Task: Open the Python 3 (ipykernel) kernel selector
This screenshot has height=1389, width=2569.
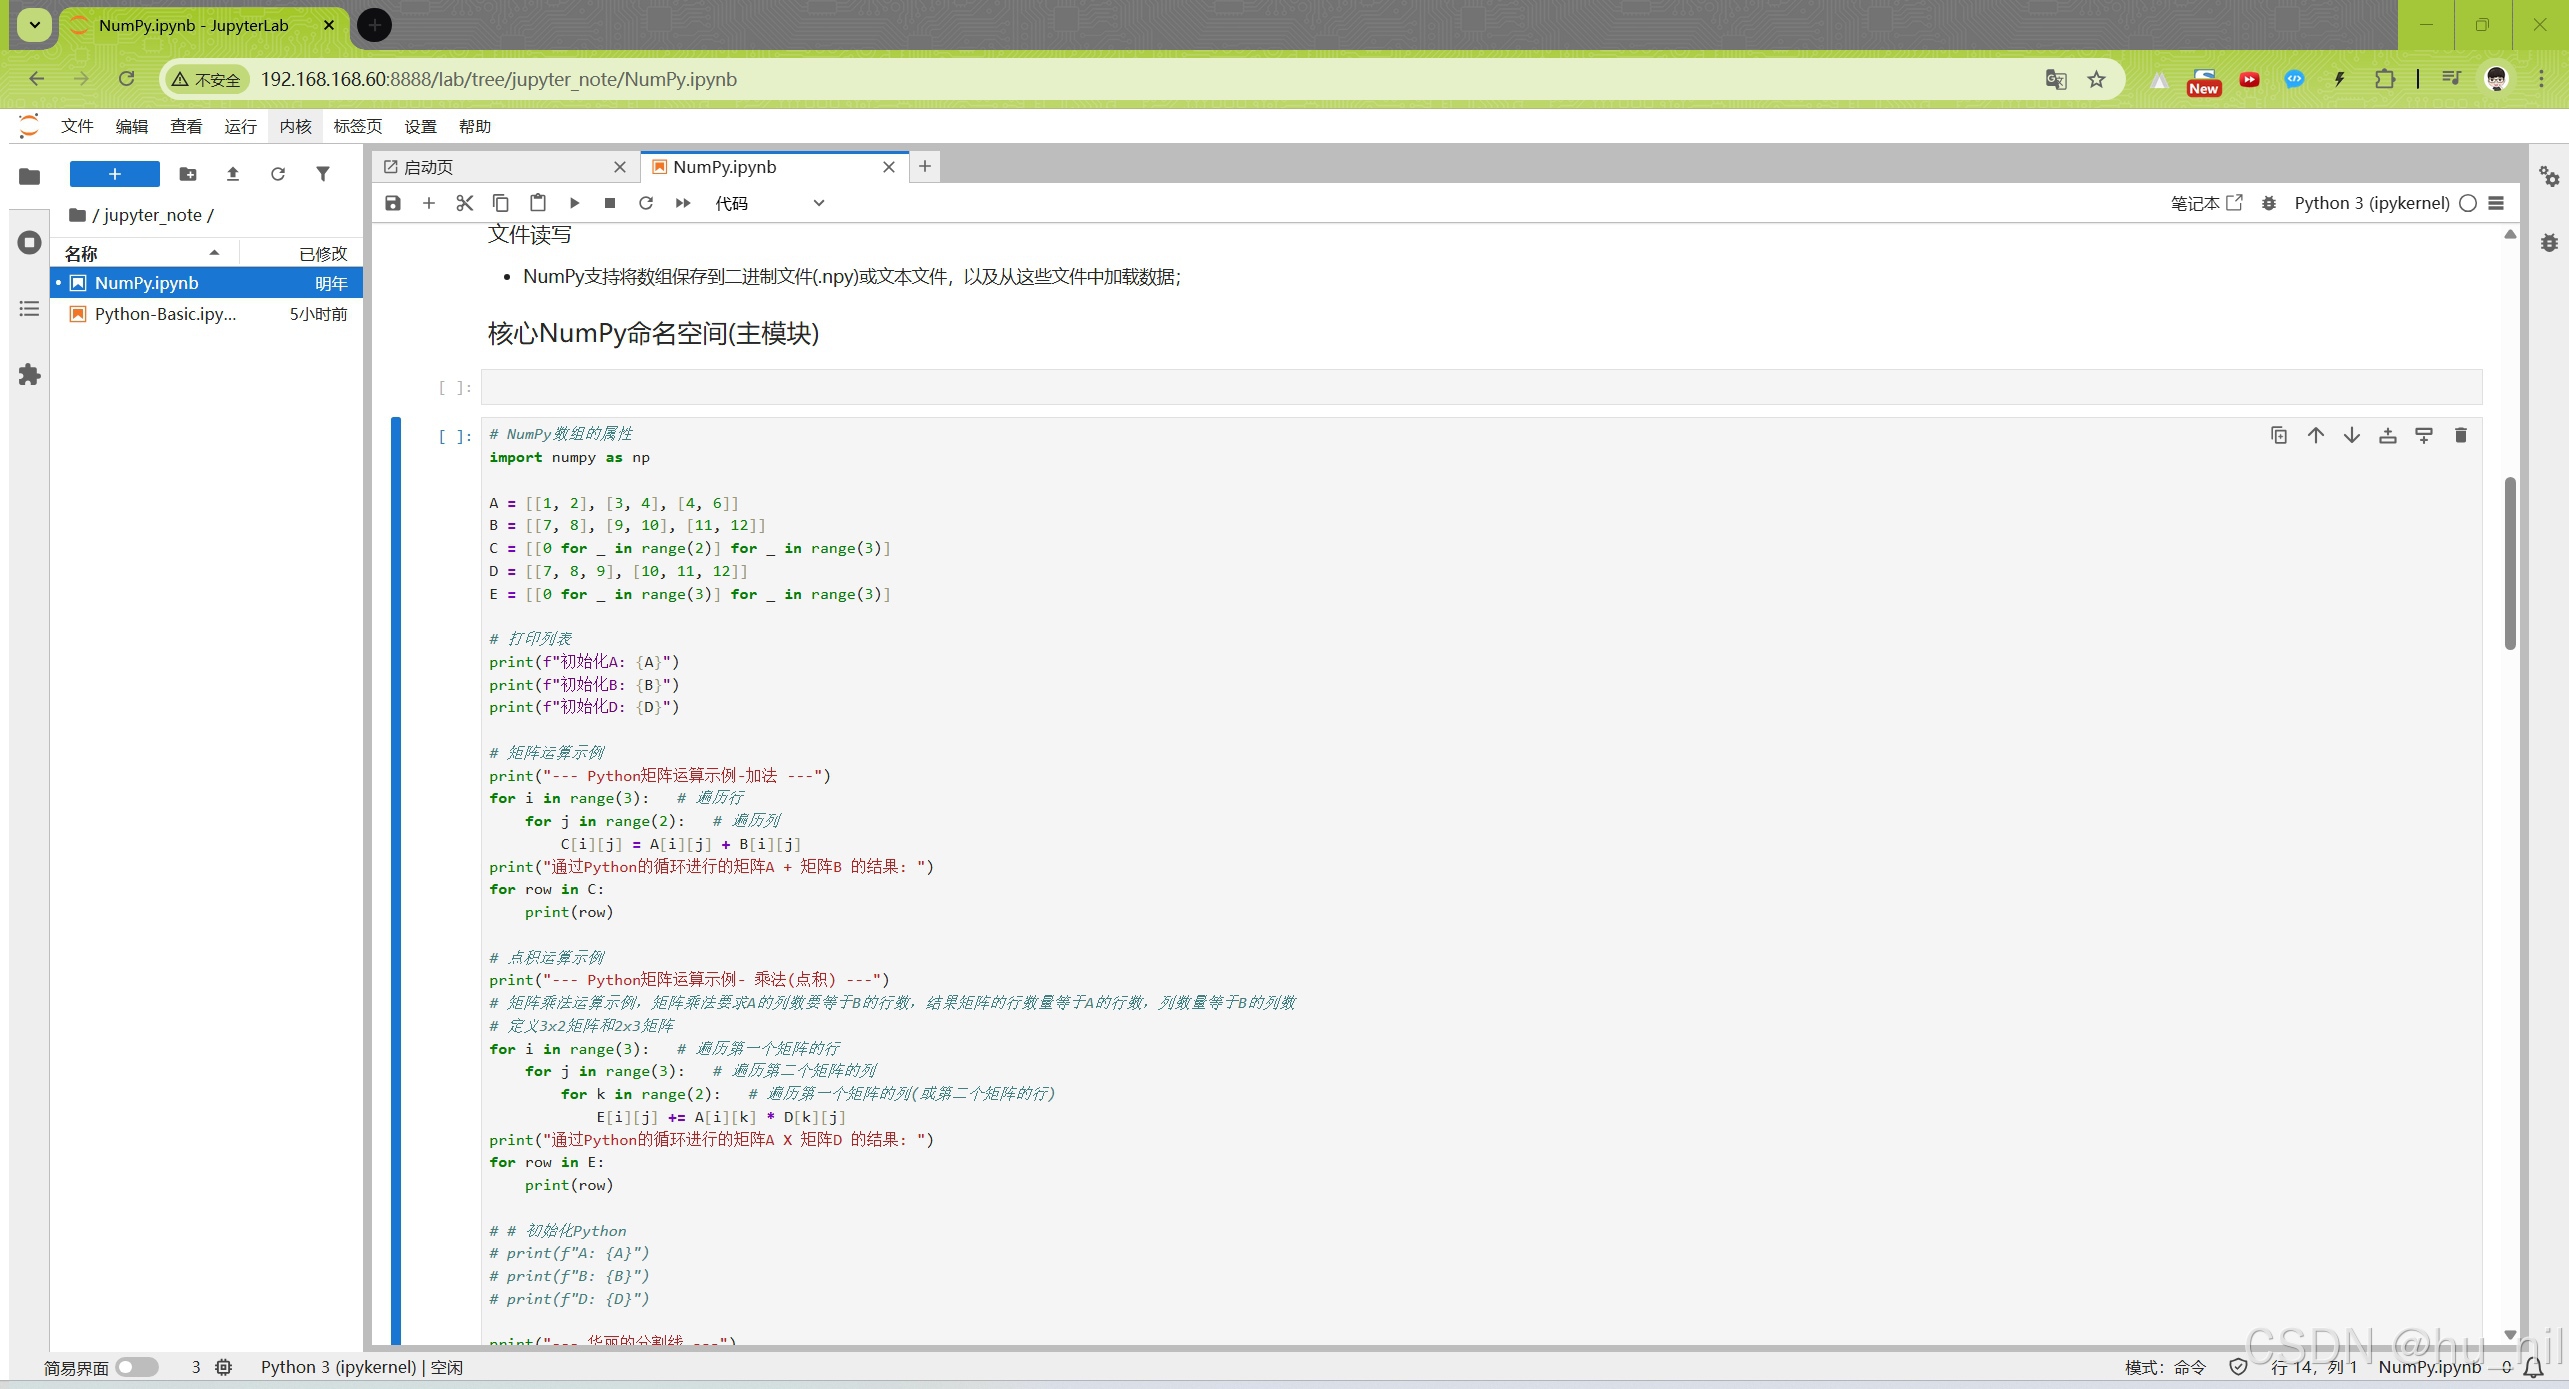Action: click(x=2371, y=203)
